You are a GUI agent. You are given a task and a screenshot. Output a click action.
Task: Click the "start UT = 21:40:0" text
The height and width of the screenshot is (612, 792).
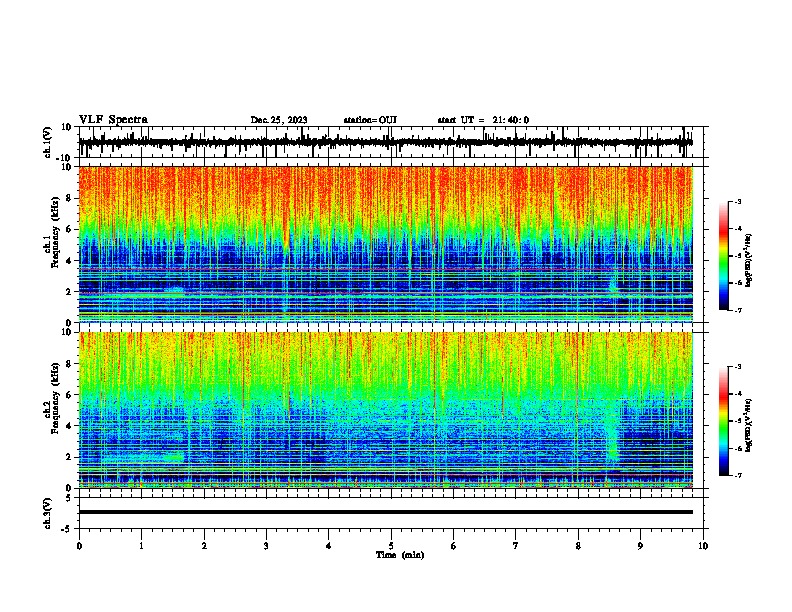pos(483,120)
